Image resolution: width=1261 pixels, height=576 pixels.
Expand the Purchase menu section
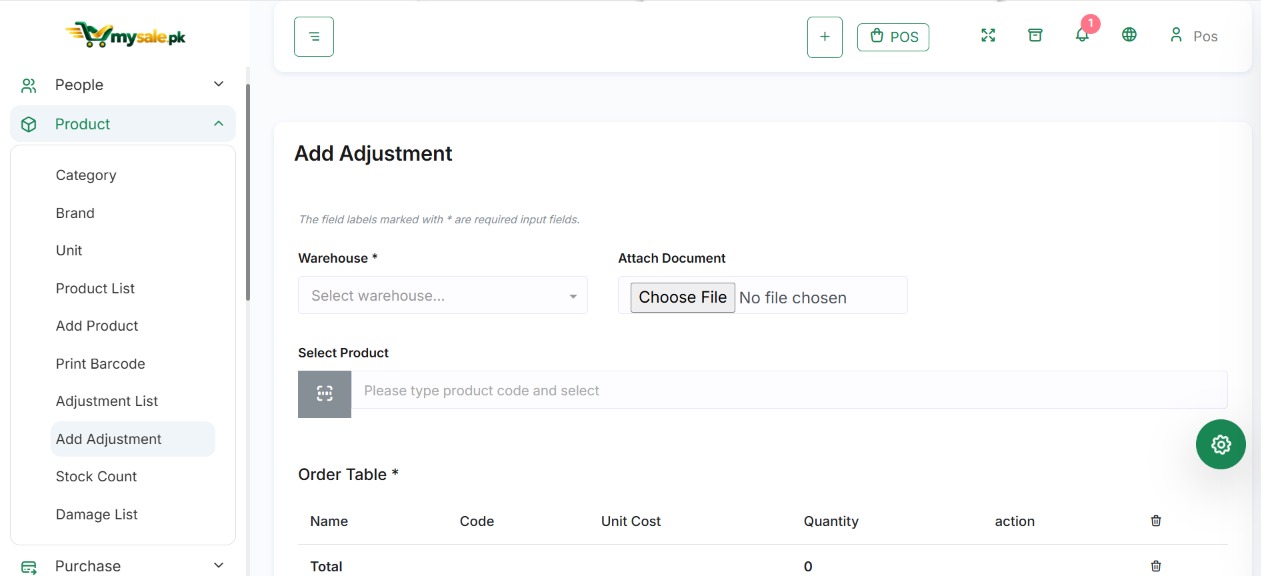tap(123, 566)
